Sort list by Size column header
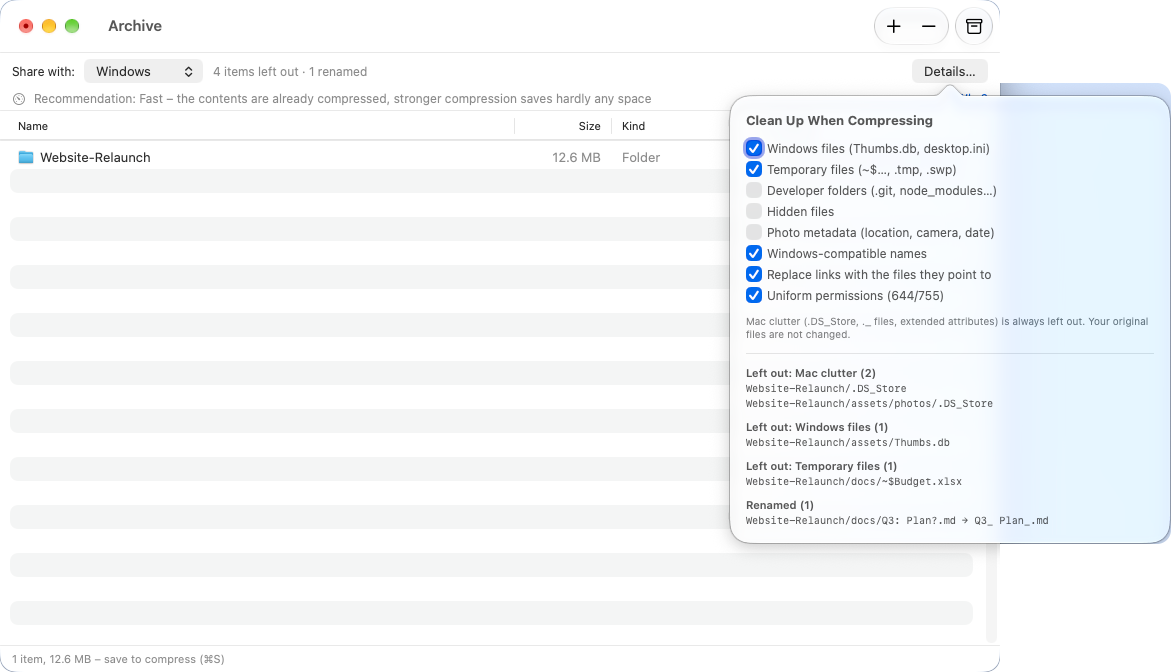This screenshot has height=672, width=1171. click(589, 126)
